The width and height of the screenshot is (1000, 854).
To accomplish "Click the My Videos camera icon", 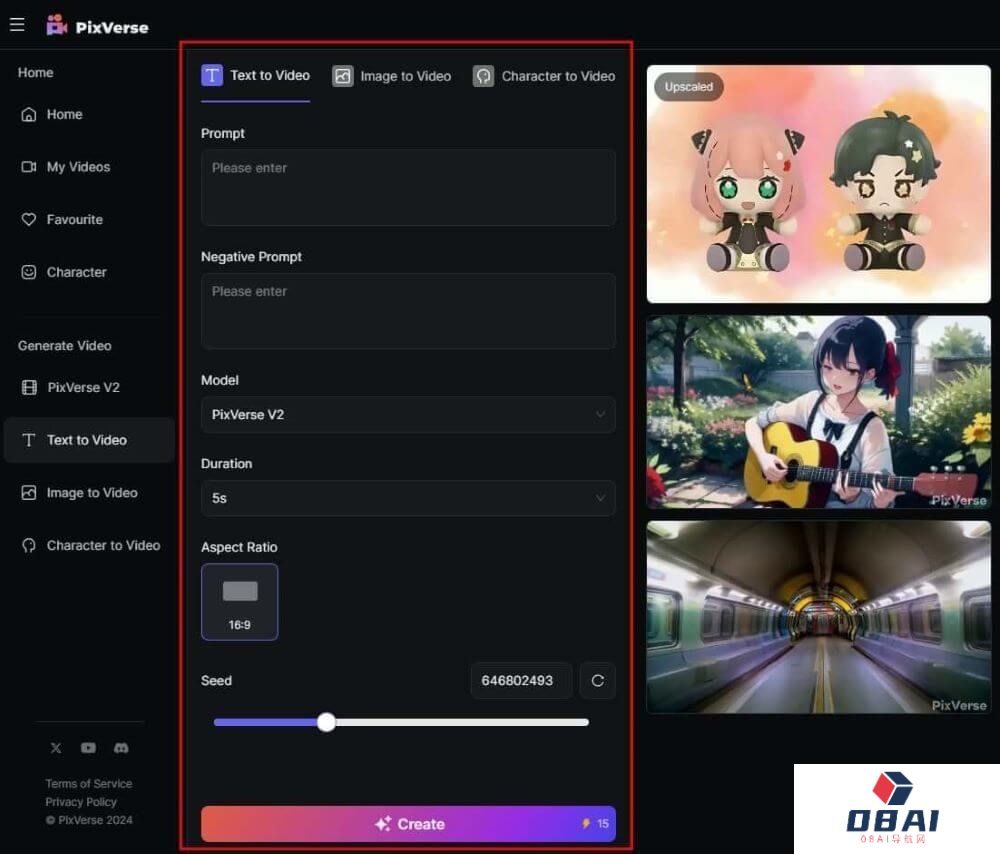I will click(x=29, y=167).
